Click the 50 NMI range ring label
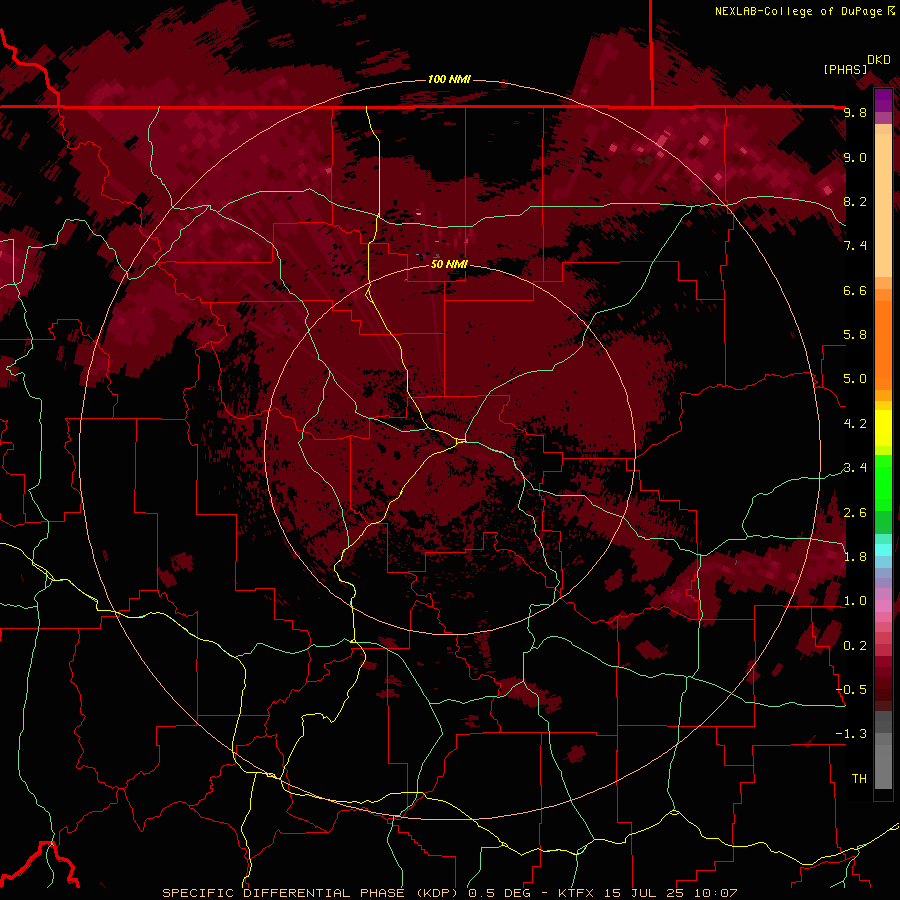The height and width of the screenshot is (900, 900). 449,264
